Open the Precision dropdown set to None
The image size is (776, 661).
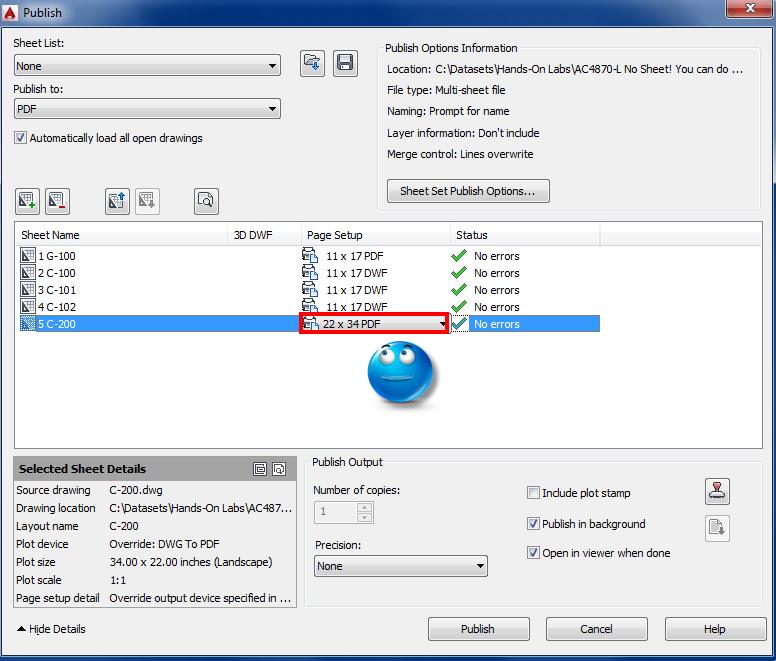[x=400, y=566]
